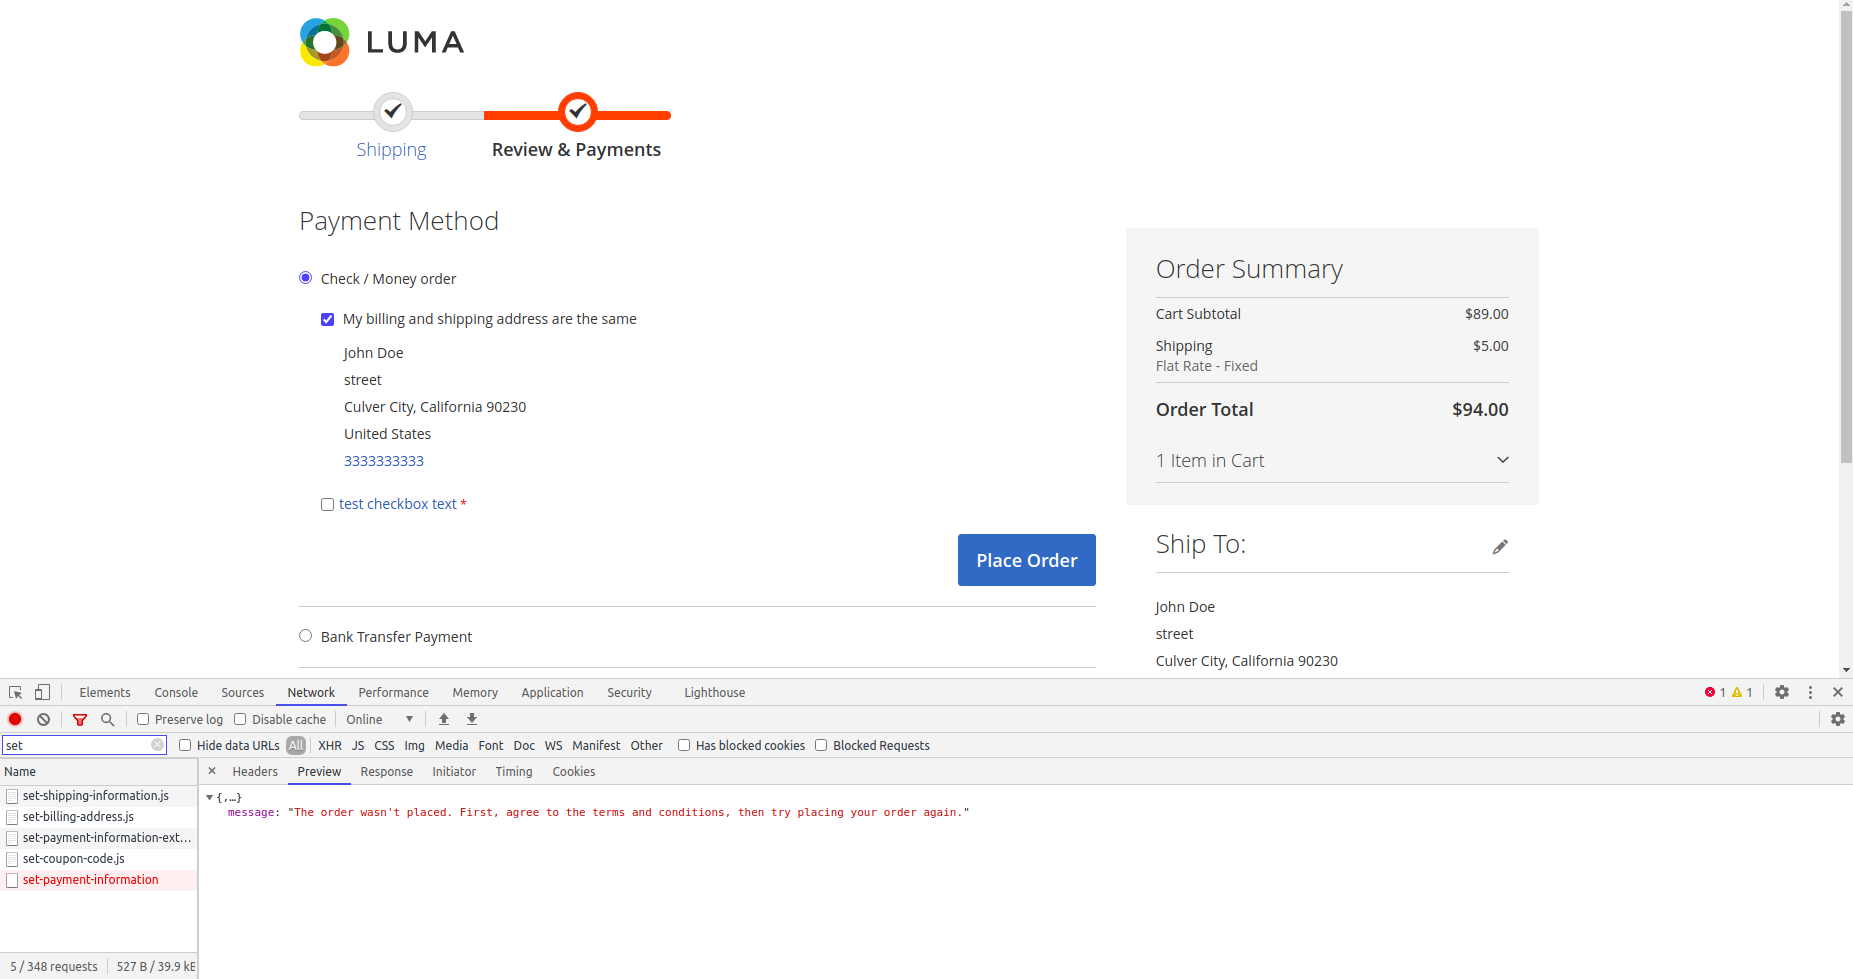Click the yellow warning count indicator
The image size is (1853, 979).
click(x=1742, y=692)
